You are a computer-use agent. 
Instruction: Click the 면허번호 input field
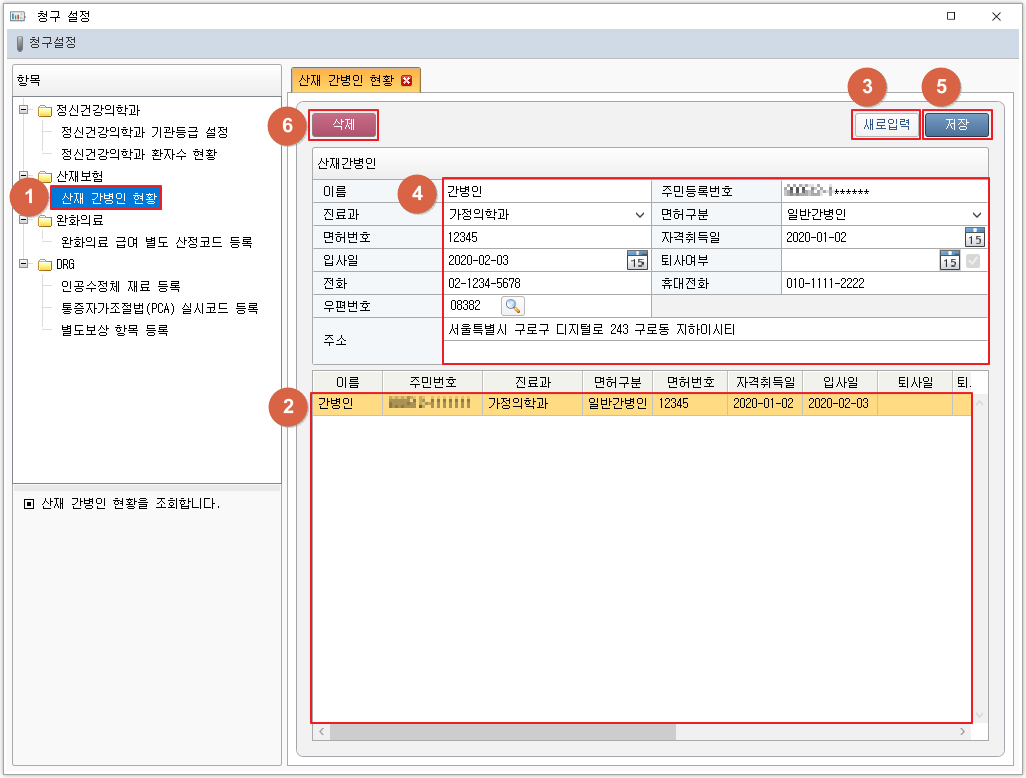pos(546,237)
